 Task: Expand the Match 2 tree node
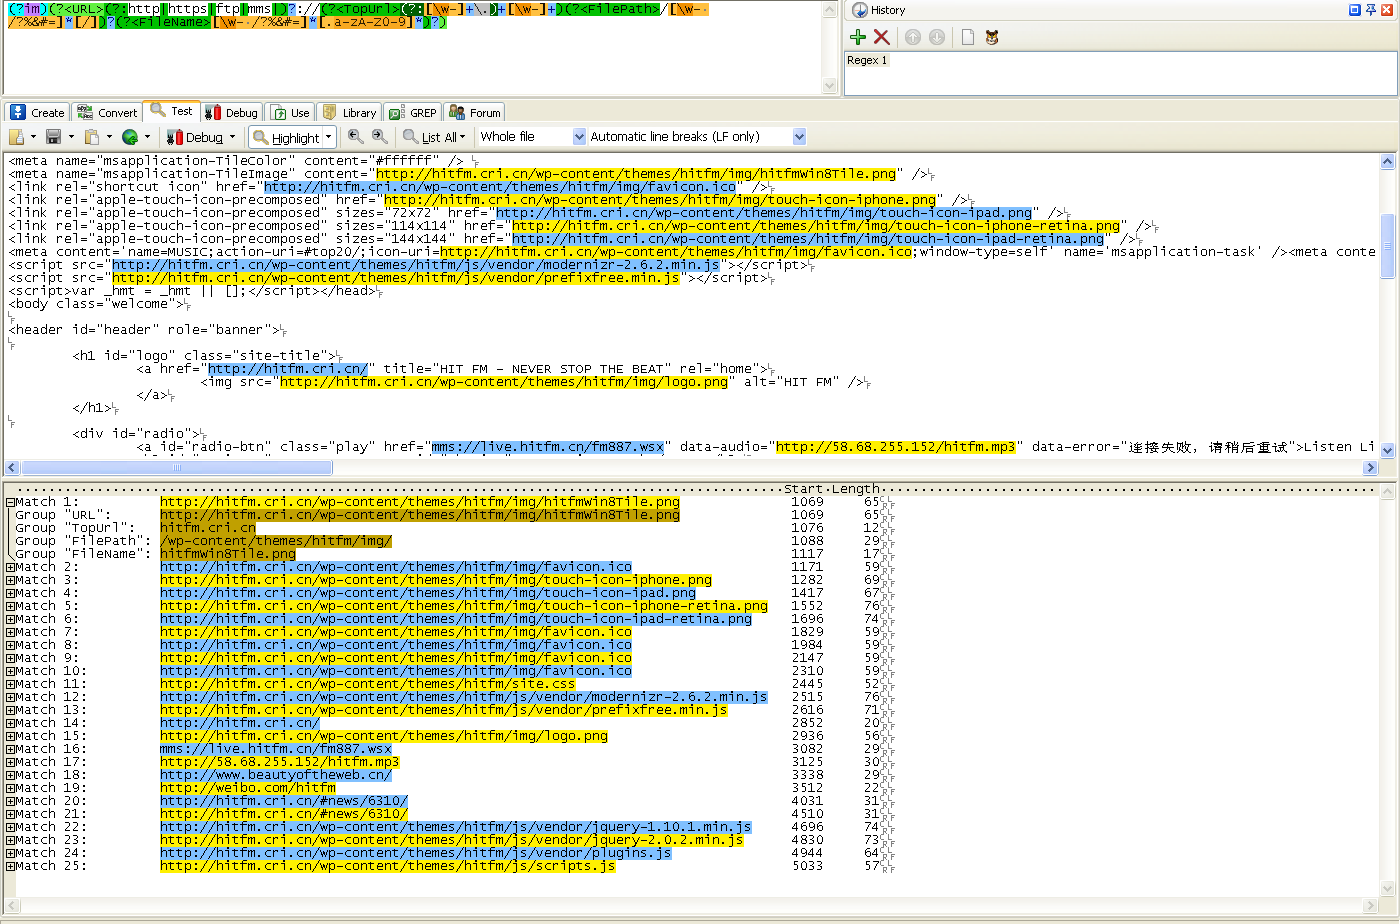pos(10,567)
